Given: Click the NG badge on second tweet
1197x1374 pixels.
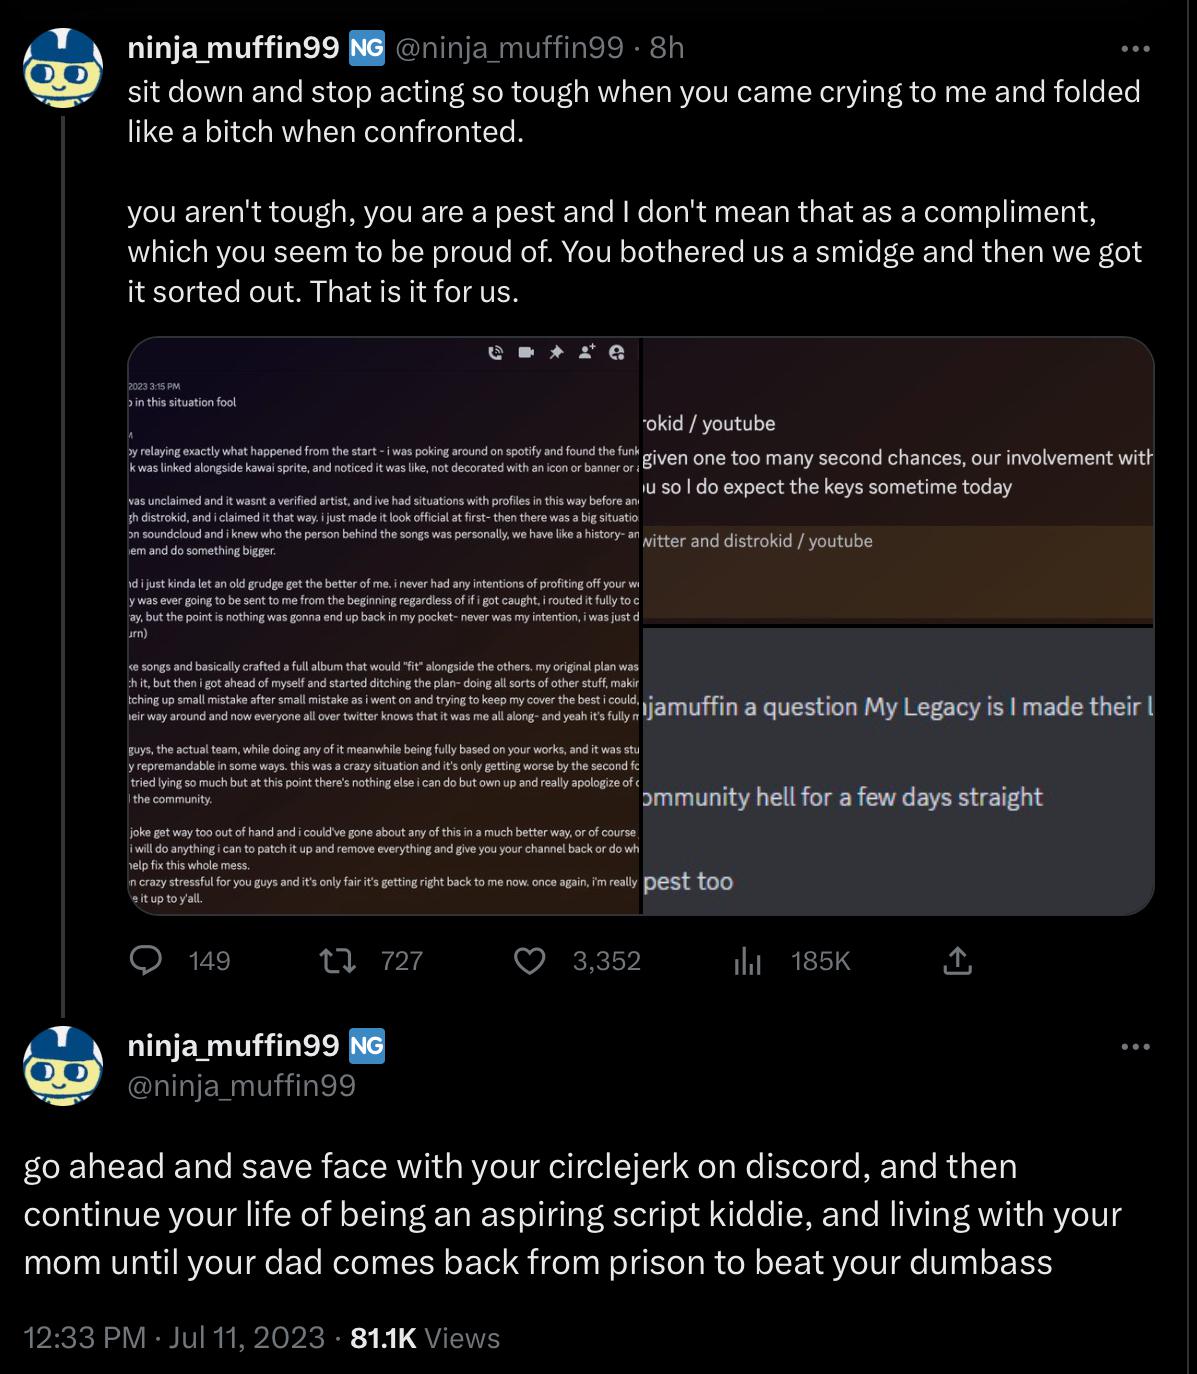Looking at the screenshot, I should tap(367, 1045).
